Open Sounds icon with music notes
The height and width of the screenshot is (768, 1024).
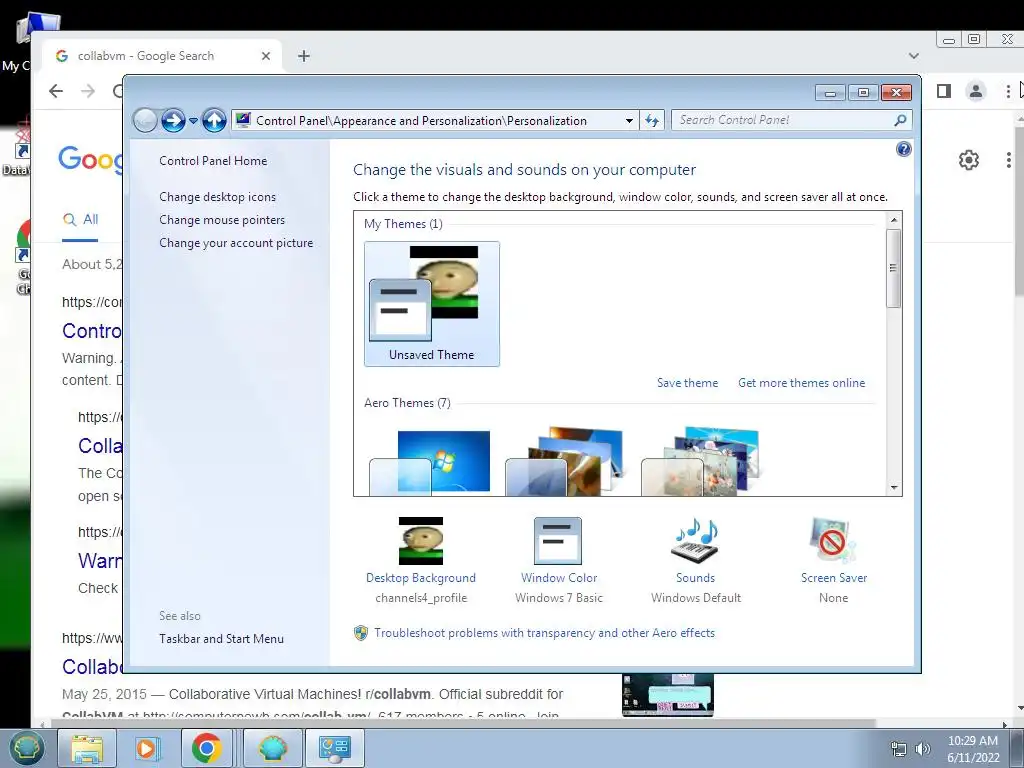(x=695, y=541)
